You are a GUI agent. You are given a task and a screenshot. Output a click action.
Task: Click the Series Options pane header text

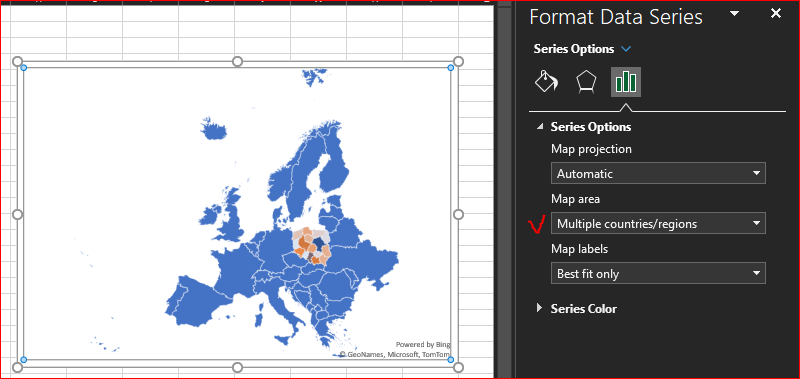point(574,49)
